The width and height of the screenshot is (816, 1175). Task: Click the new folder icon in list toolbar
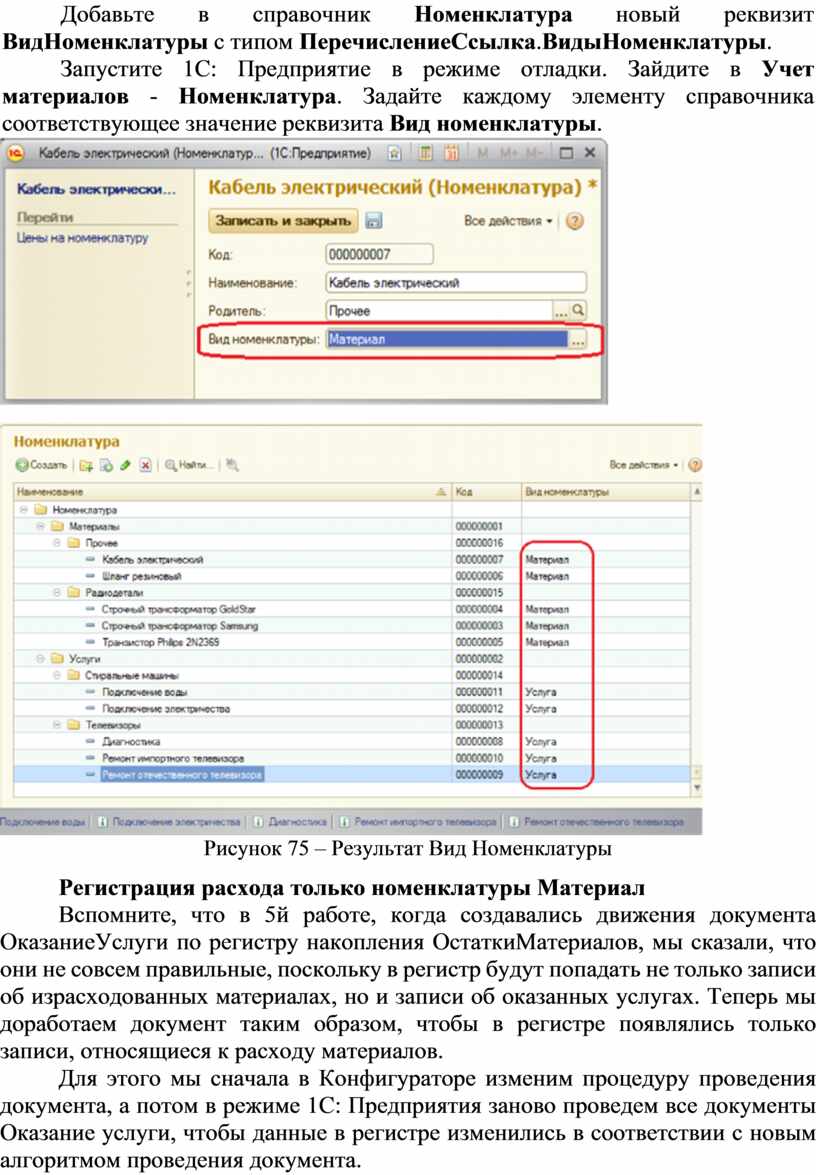point(87,465)
